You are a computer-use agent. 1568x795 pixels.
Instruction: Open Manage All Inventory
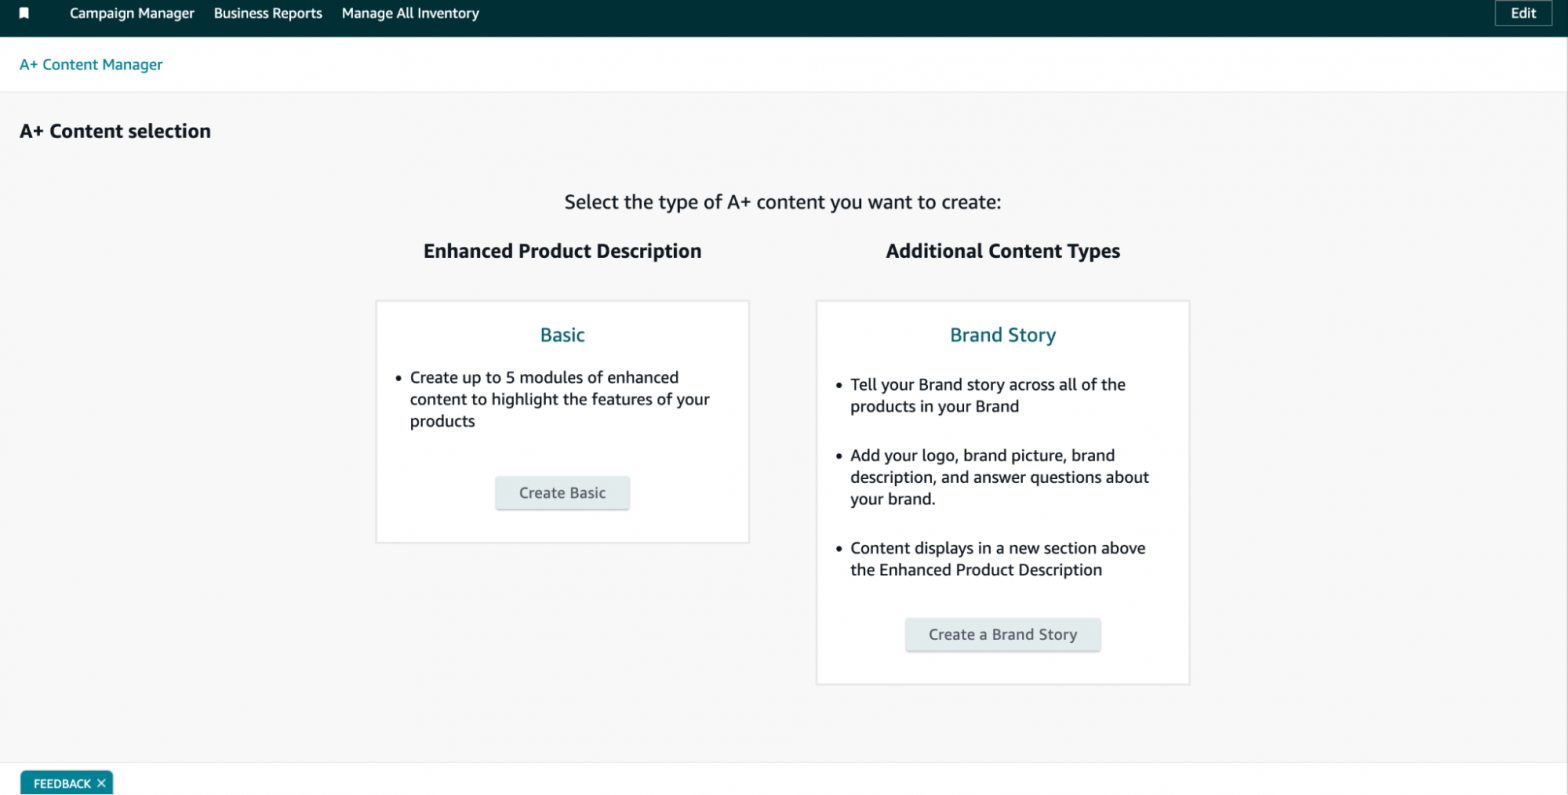(x=410, y=13)
